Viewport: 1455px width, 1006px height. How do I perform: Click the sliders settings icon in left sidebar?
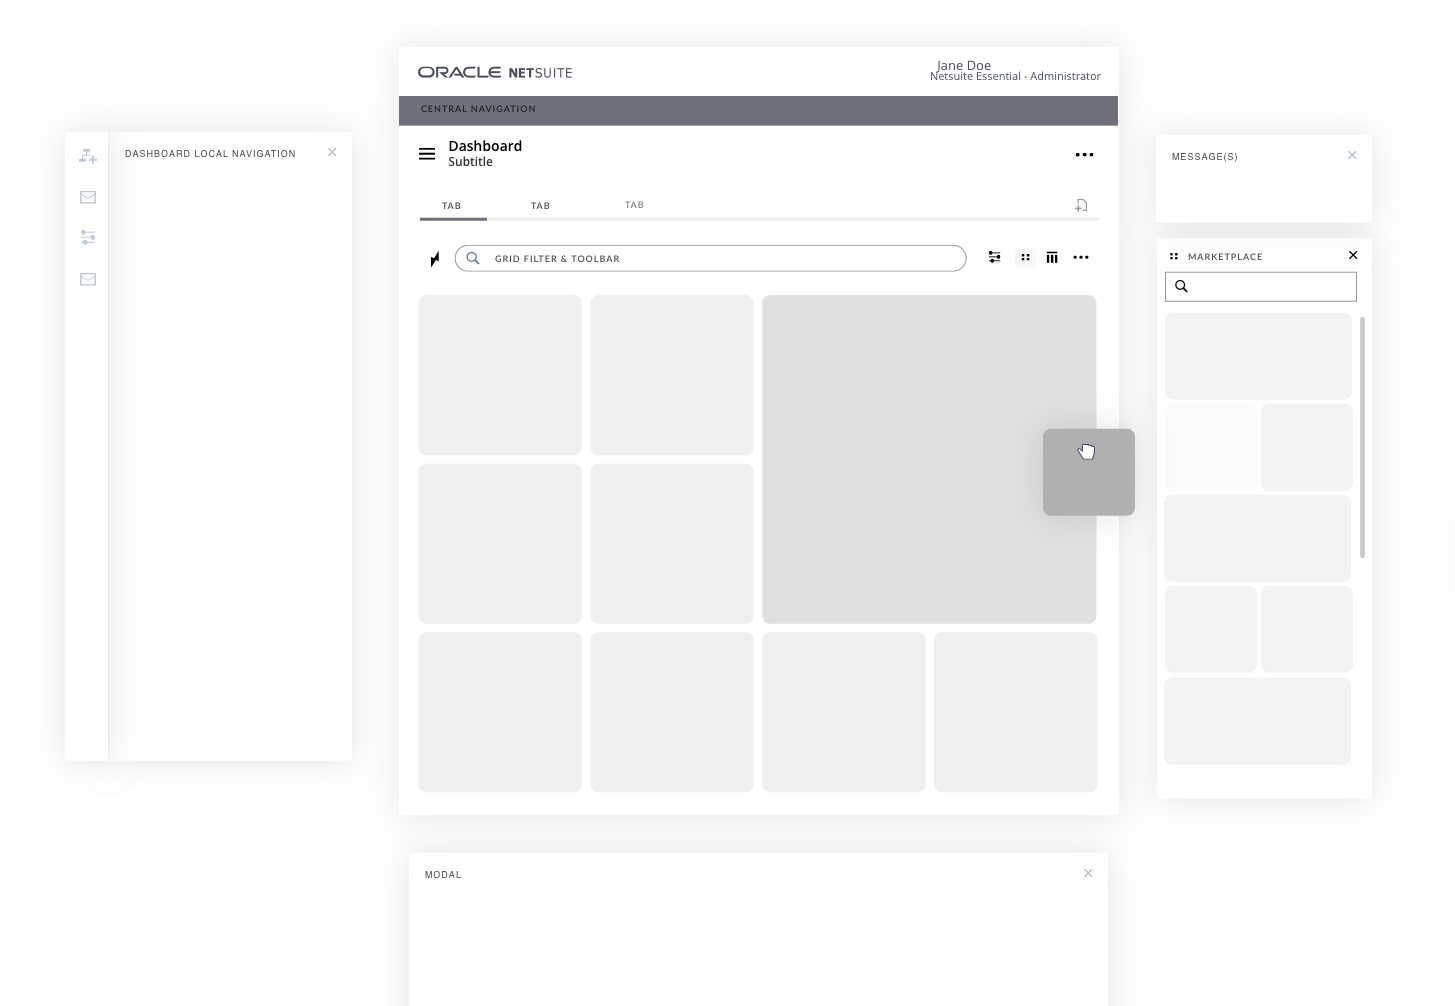click(x=88, y=237)
